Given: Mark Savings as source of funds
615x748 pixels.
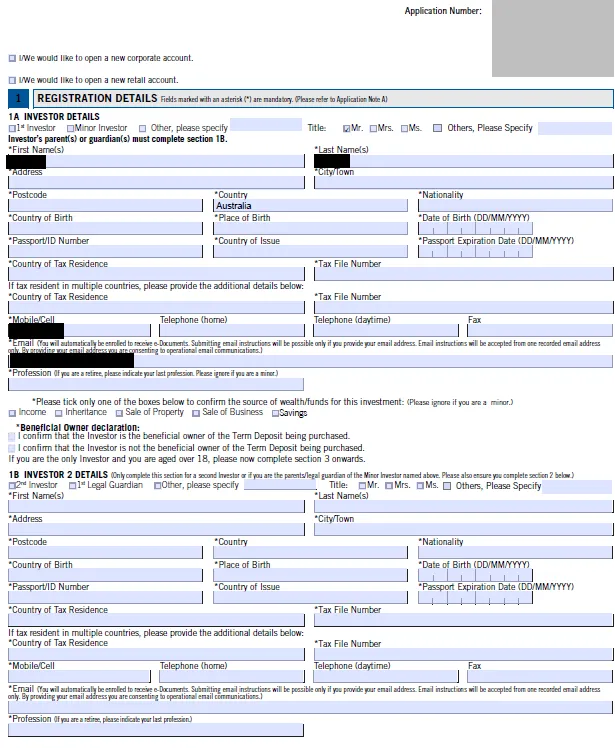Looking at the screenshot, I should click(273, 413).
